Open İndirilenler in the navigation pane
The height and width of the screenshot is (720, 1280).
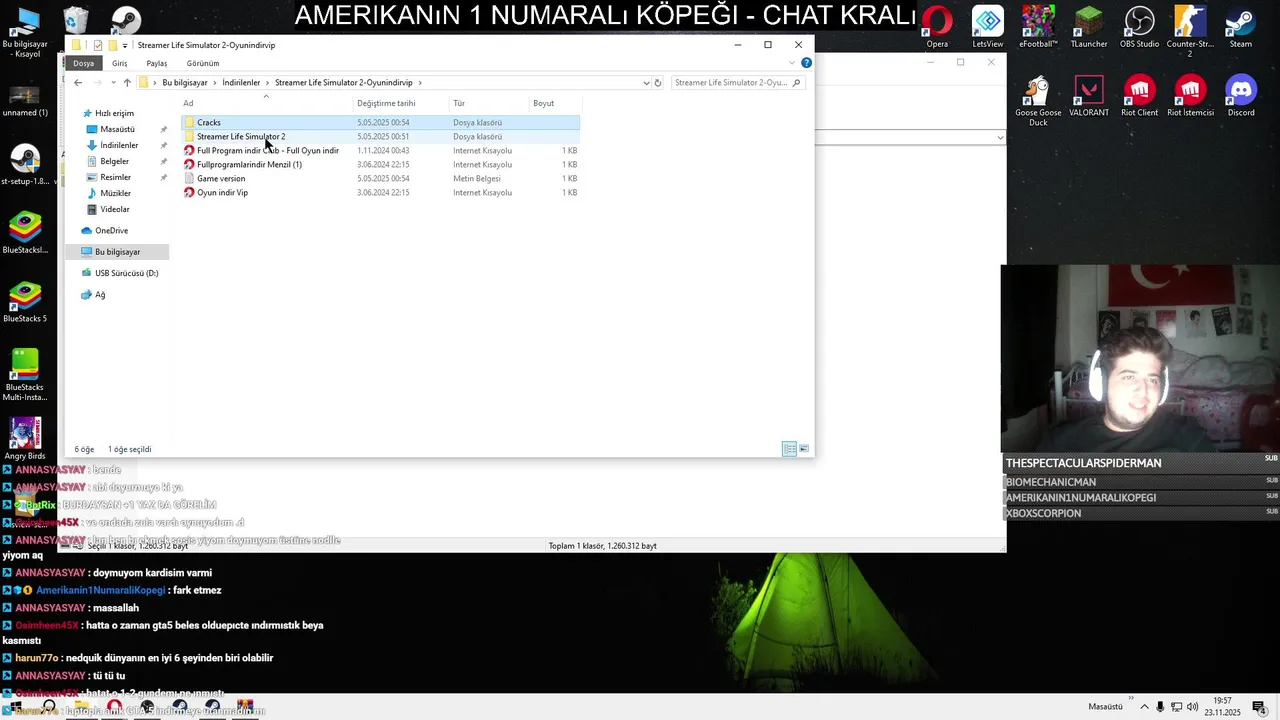119,145
